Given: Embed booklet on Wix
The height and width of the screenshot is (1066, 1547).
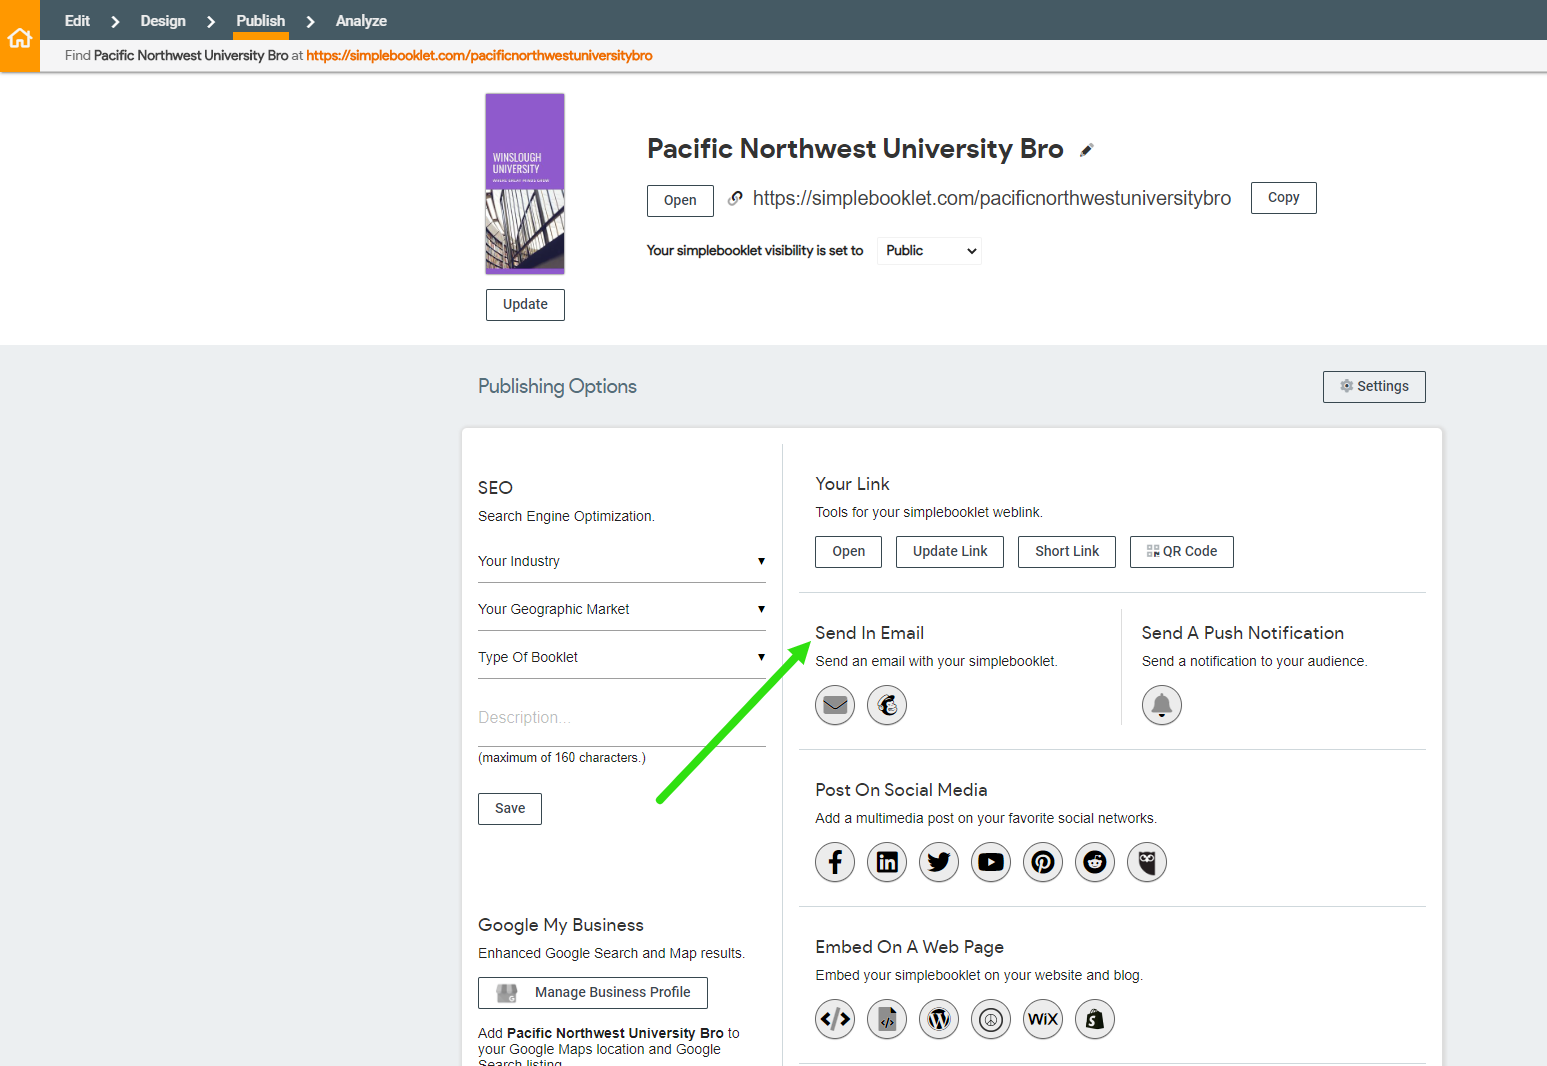Looking at the screenshot, I should 1043,1019.
